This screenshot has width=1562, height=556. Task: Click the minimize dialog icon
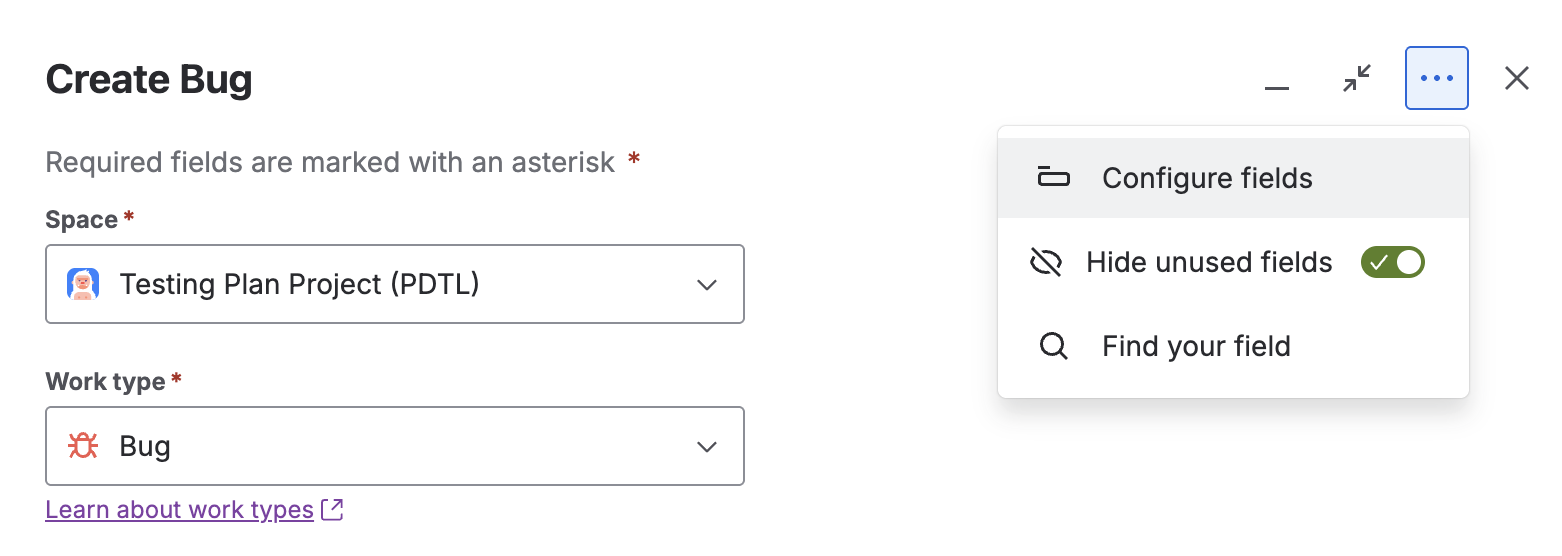click(x=1277, y=79)
